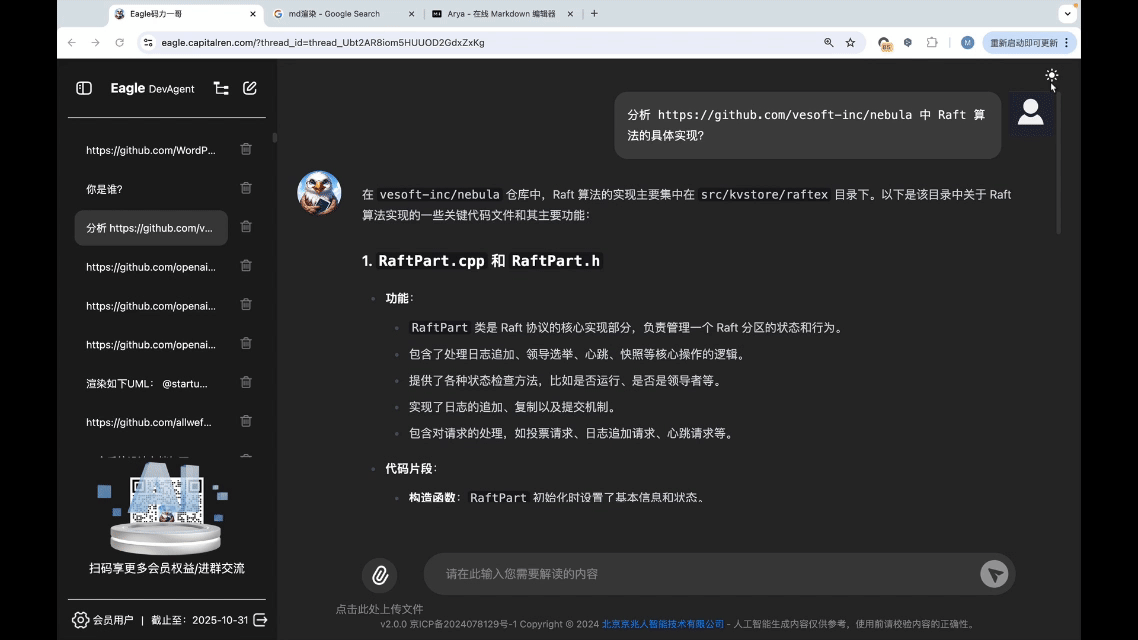The height and width of the screenshot is (640, 1138).
Task: Click the '1. RaftPart.cpp 和 RaftPart.h' heading
Action: [481, 261]
